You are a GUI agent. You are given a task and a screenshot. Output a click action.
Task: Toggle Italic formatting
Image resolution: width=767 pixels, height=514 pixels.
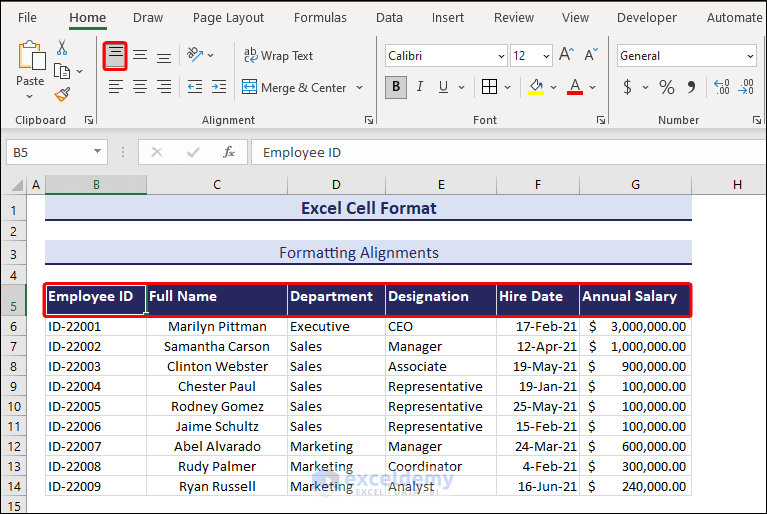point(420,87)
